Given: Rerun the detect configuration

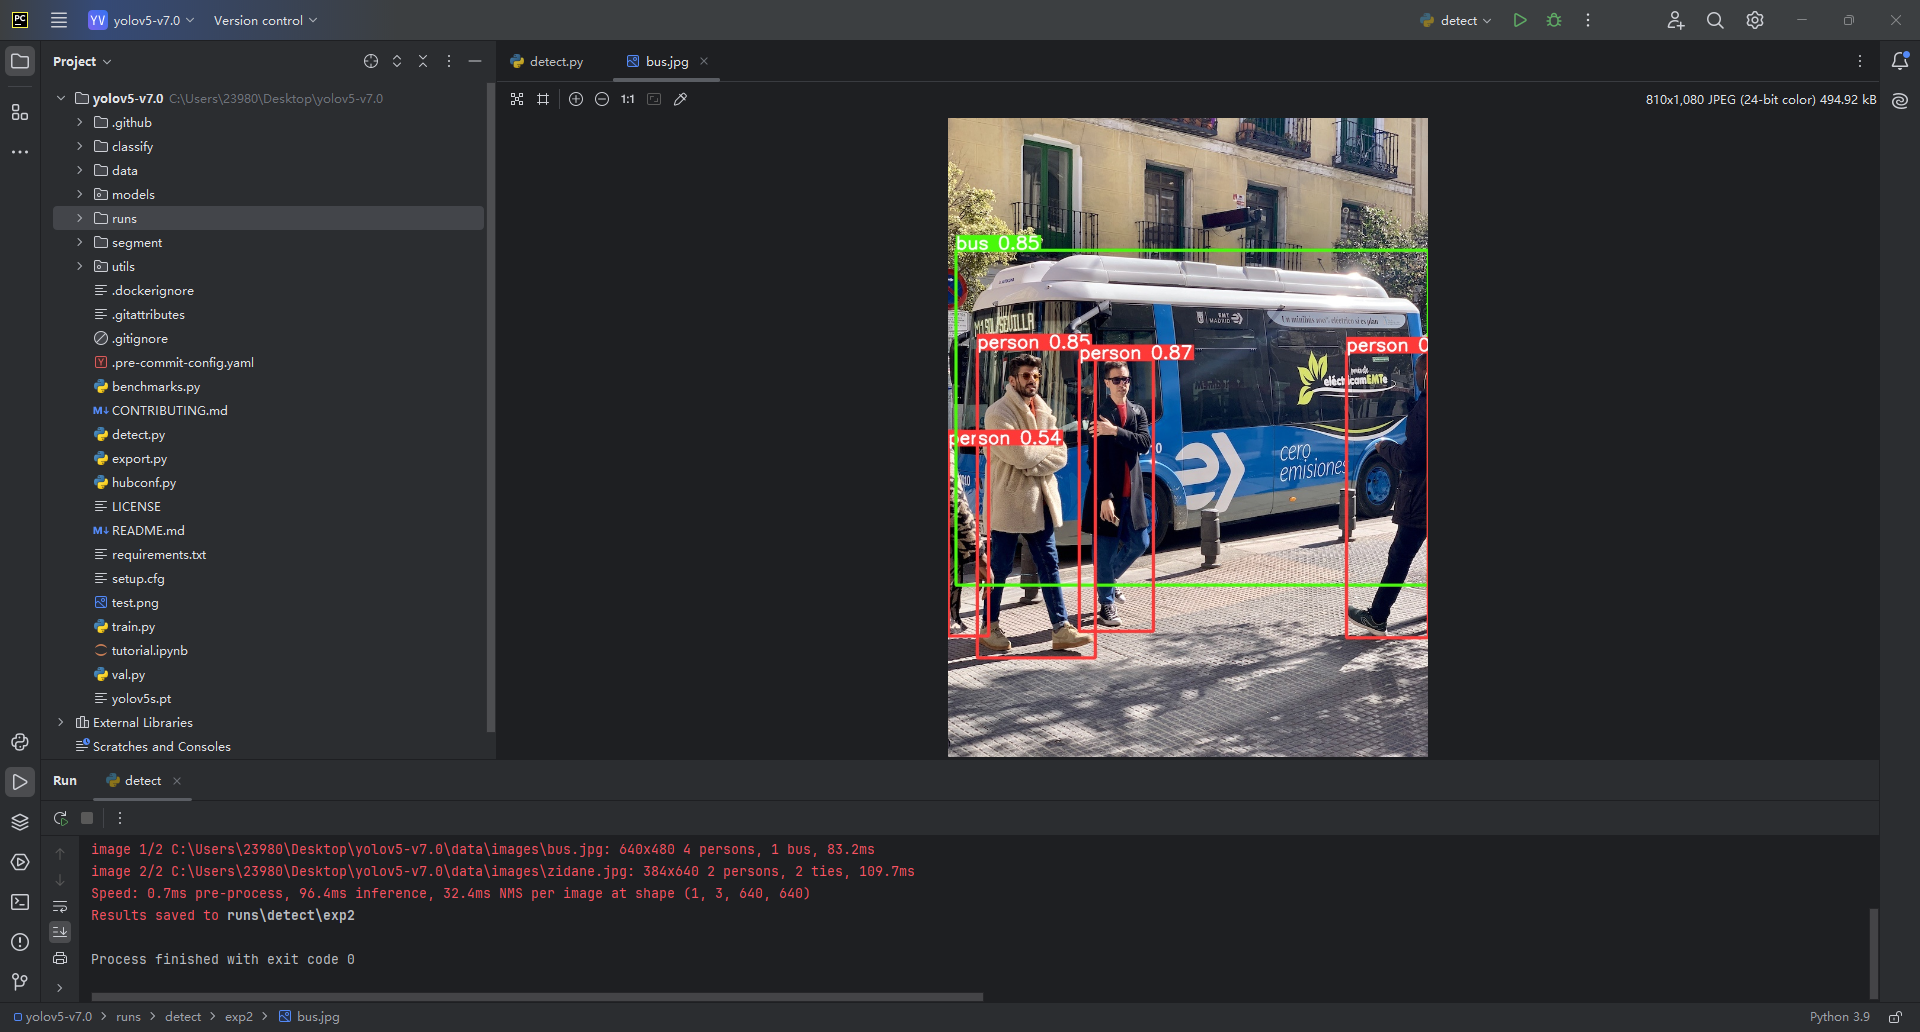Looking at the screenshot, I should pyautogui.click(x=61, y=818).
